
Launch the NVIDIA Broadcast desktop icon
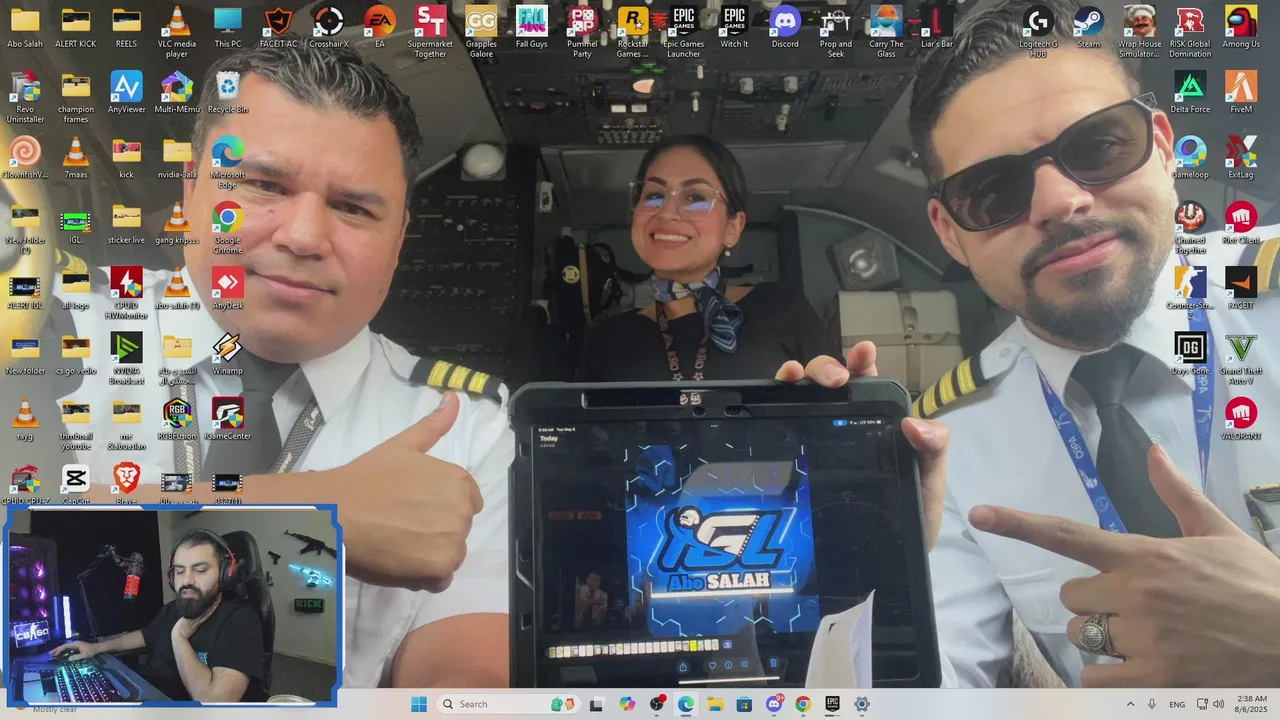coord(127,358)
